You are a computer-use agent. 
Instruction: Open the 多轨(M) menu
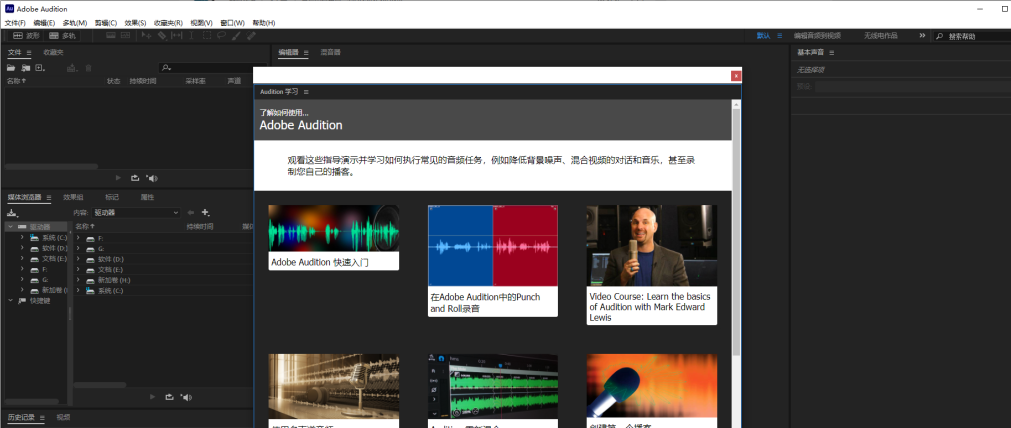pyautogui.click(x=75, y=23)
